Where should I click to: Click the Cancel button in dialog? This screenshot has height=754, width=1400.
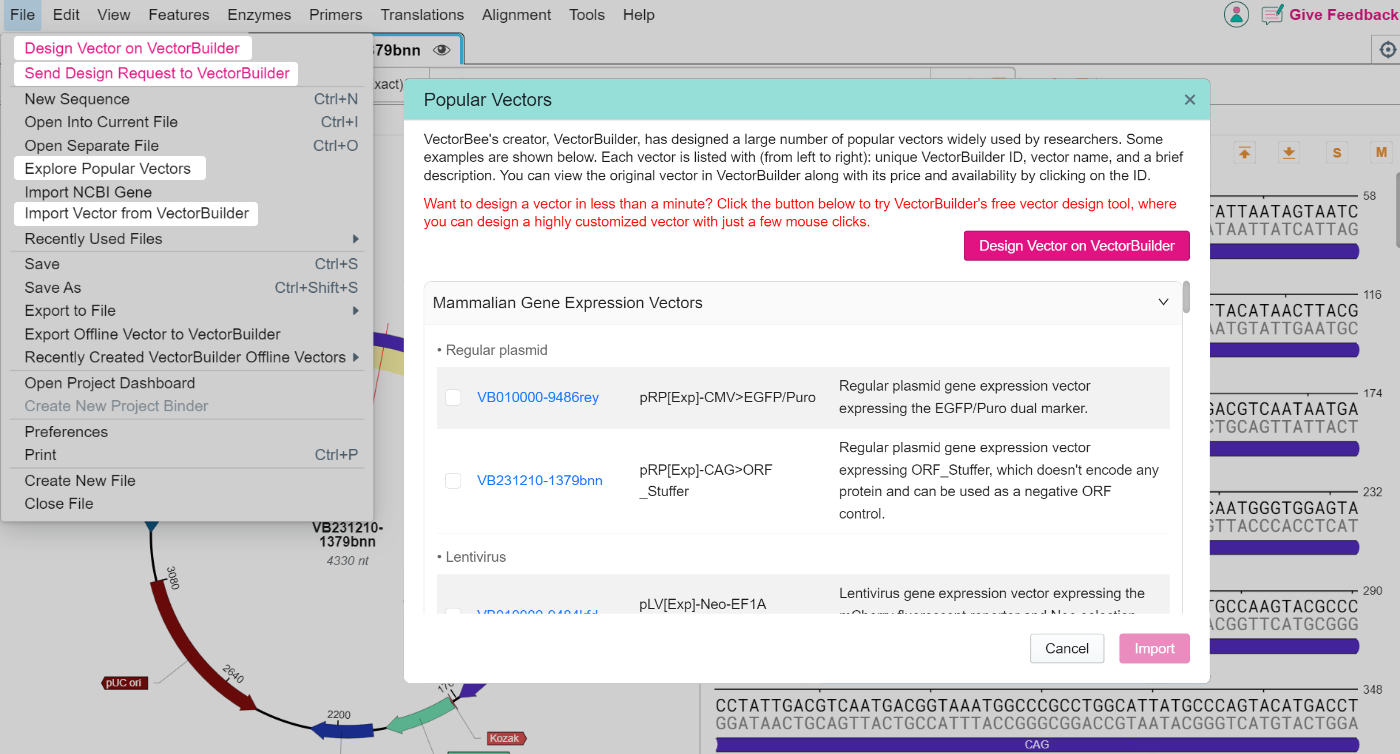pos(1067,649)
